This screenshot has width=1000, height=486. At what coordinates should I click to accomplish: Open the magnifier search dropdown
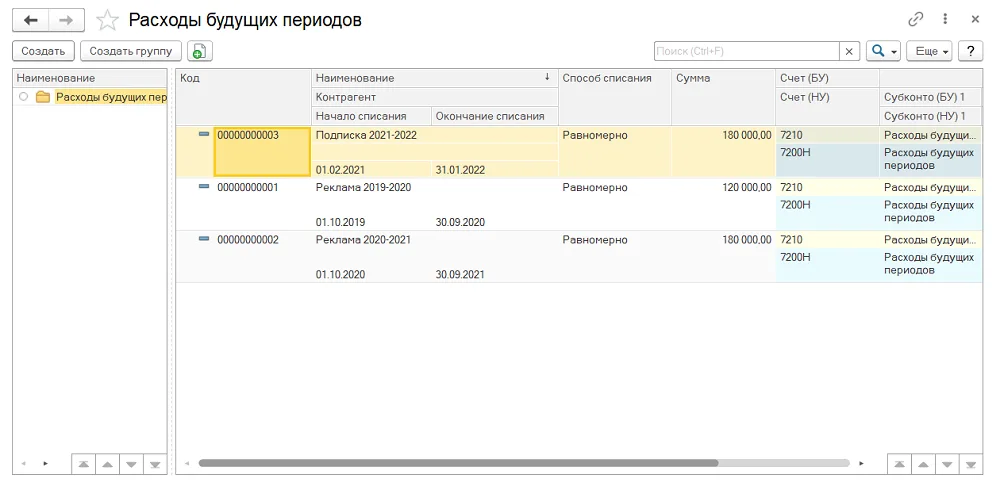(883, 51)
